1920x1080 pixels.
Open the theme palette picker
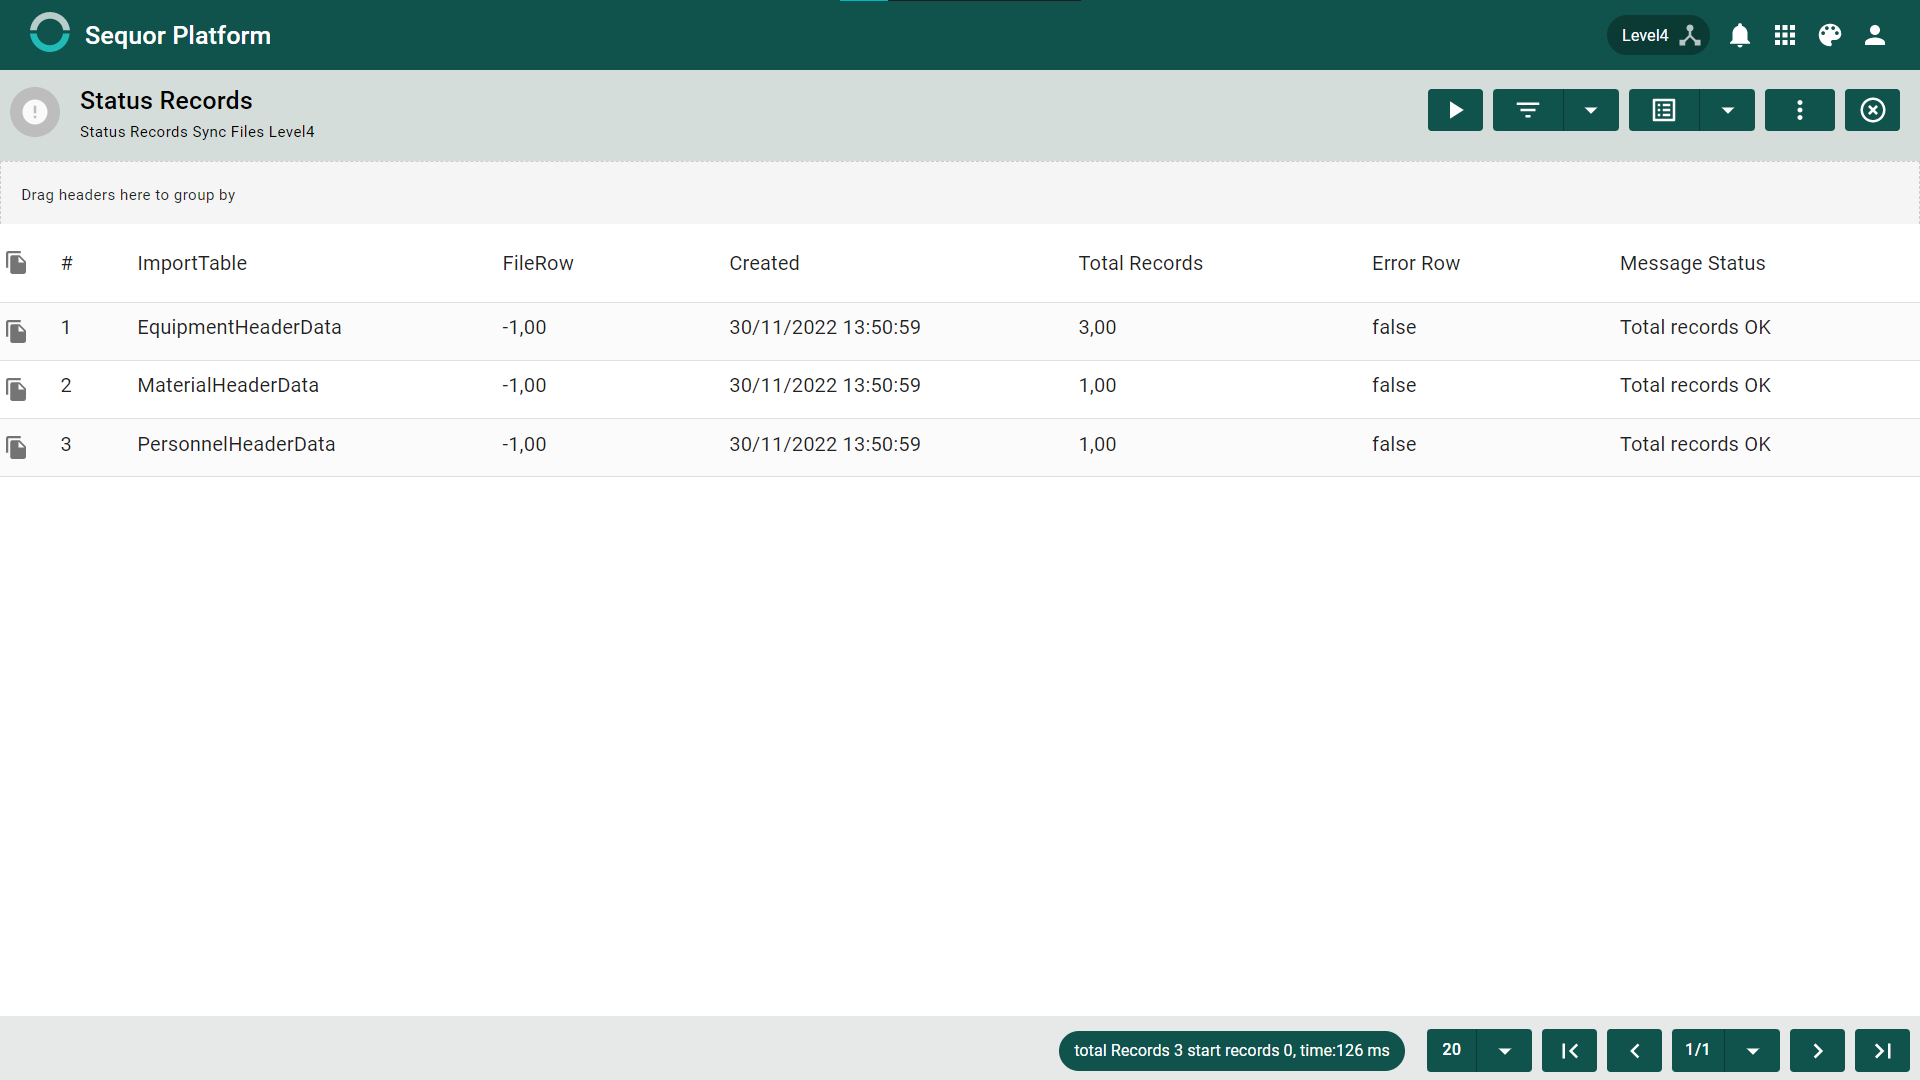click(x=1830, y=35)
